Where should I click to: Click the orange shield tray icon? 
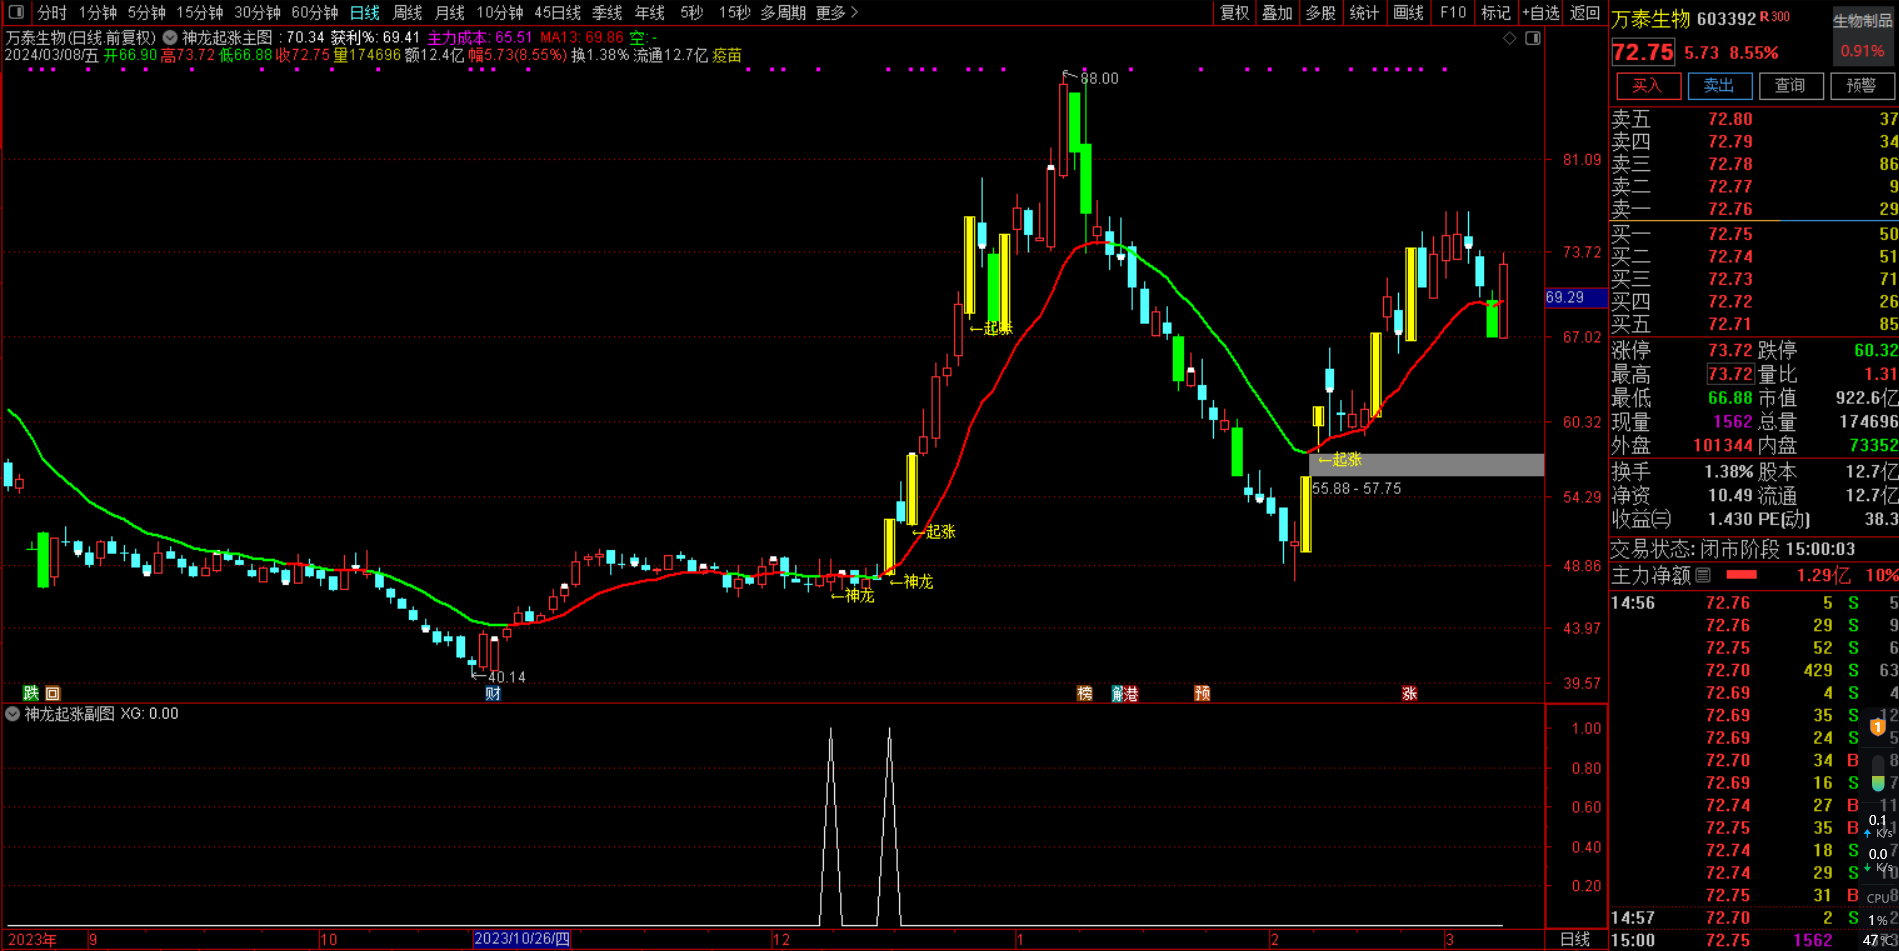(1878, 727)
